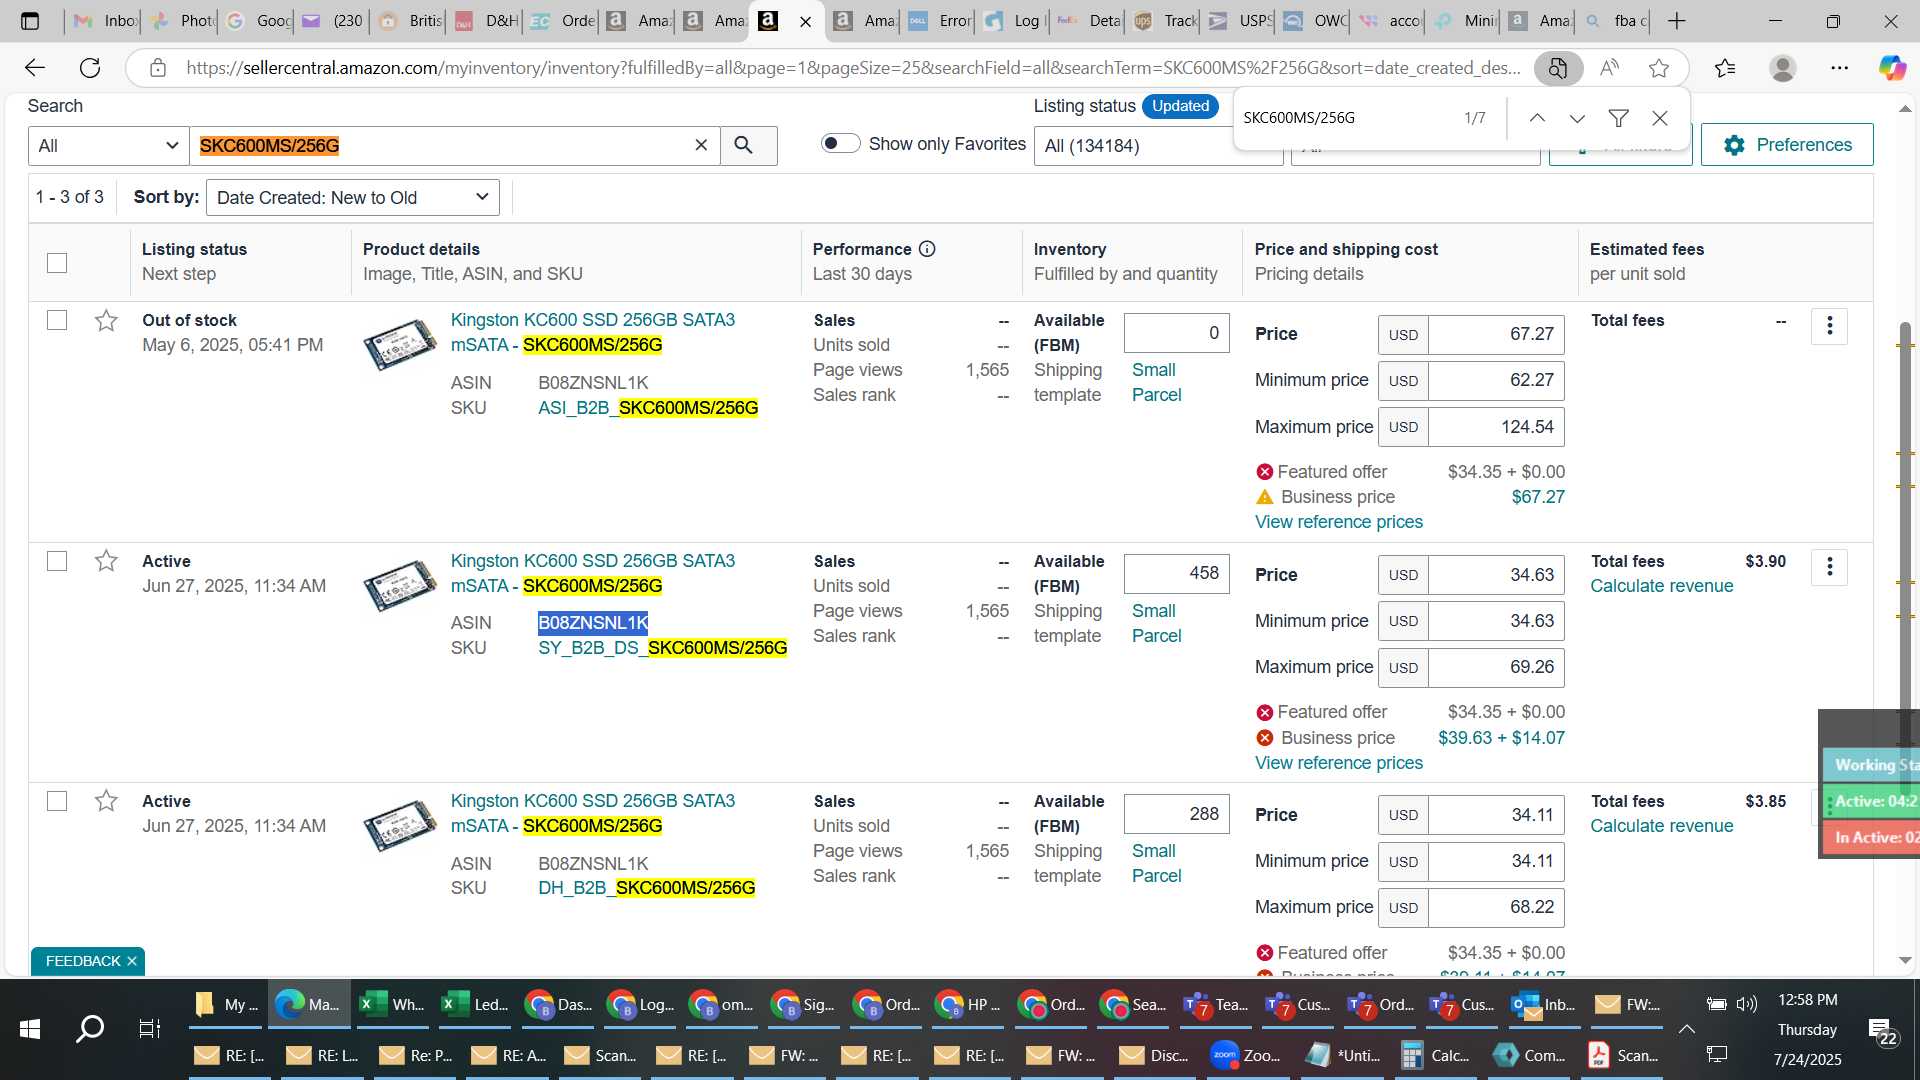1920x1080 pixels.
Task: Click the browser address bar URL
Action: click(x=852, y=68)
